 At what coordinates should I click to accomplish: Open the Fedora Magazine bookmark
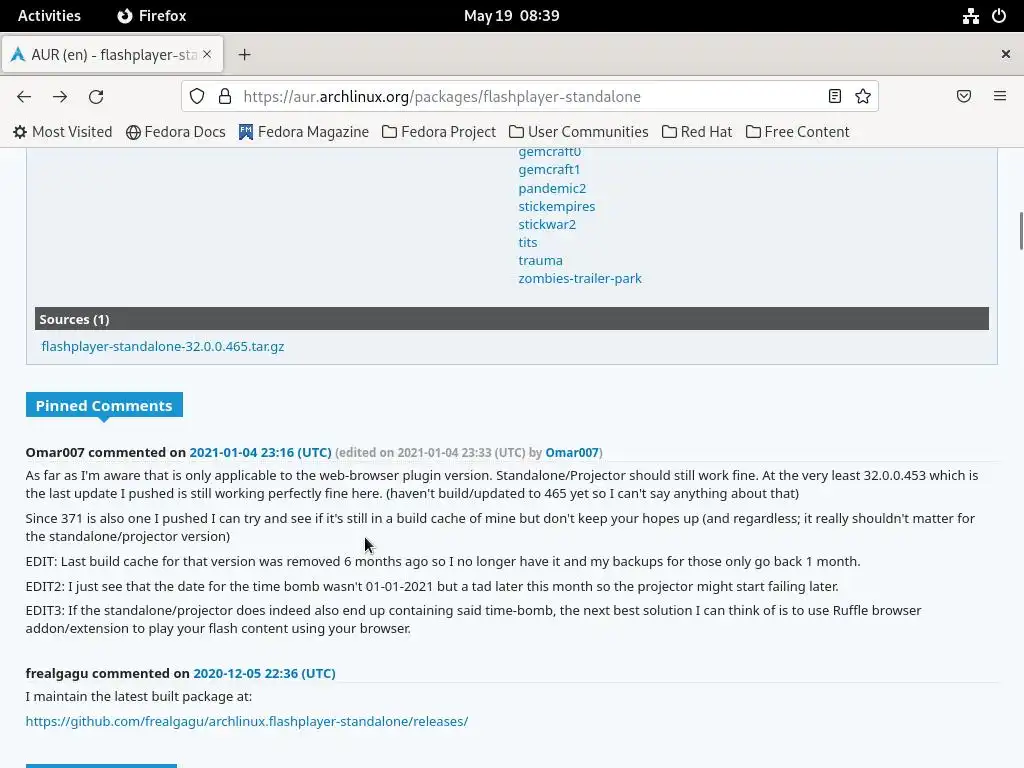(304, 132)
